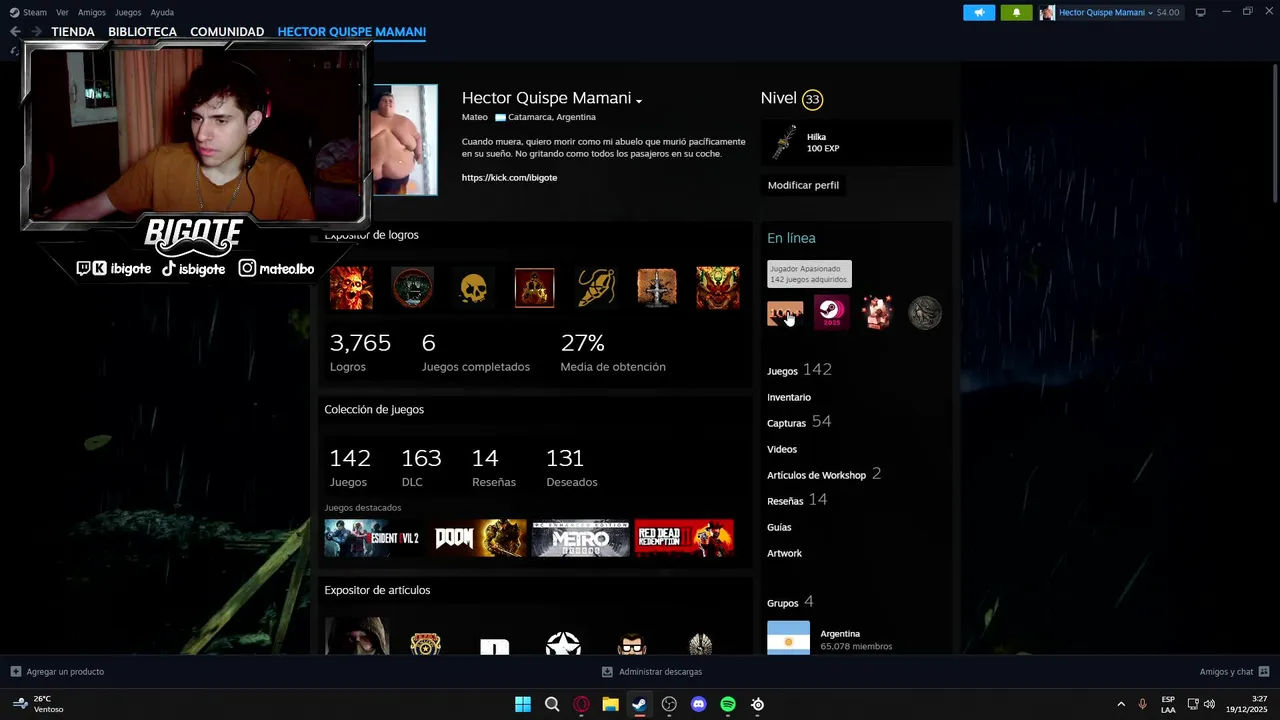
Task: Open the Metro Exodus featured game banner
Action: (x=581, y=538)
